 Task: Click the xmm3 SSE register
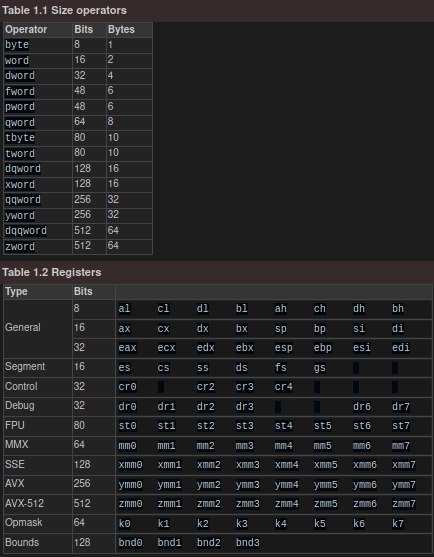point(248,465)
